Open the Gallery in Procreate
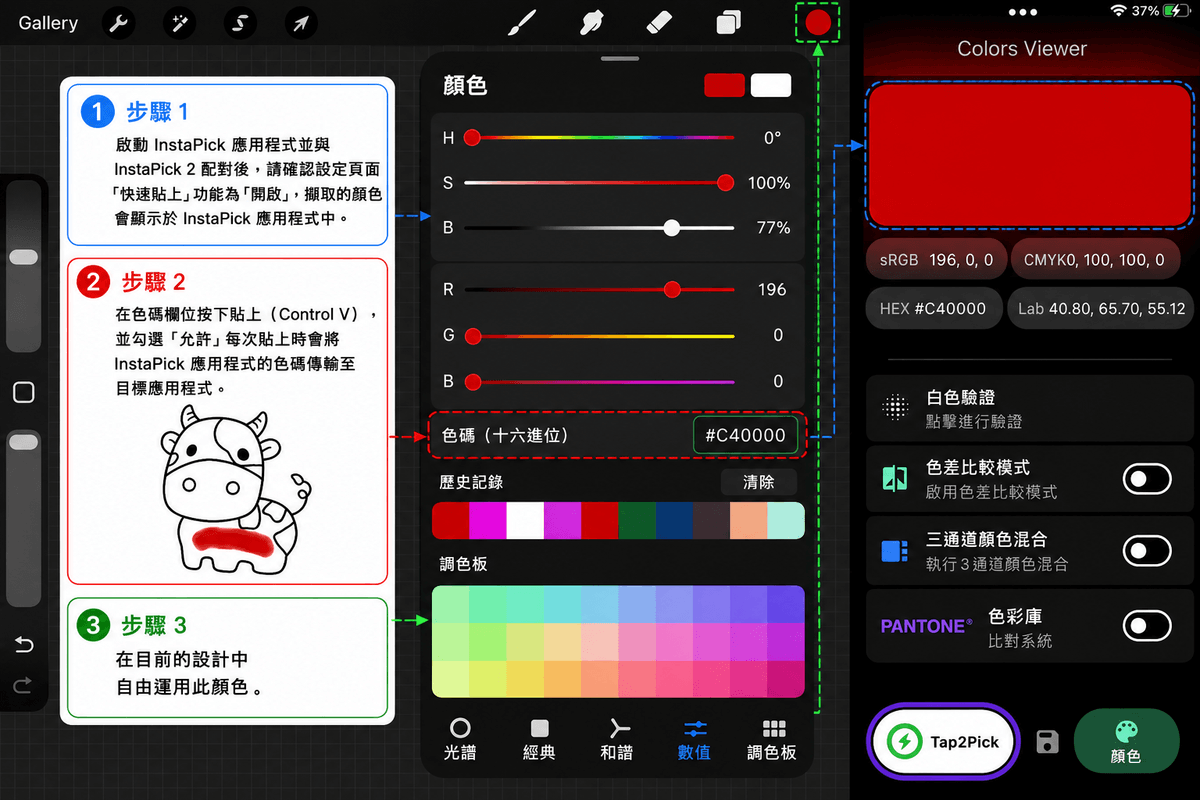This screenshot has width=1200, height=800. 48,23
